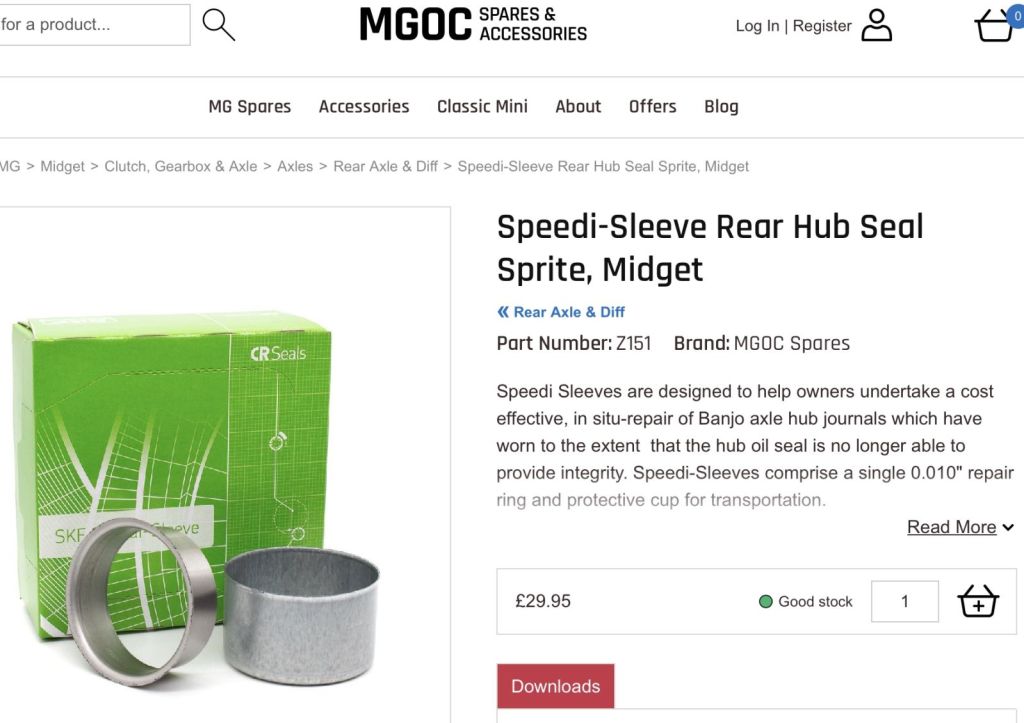Click the Log In link

pos(757,26)
